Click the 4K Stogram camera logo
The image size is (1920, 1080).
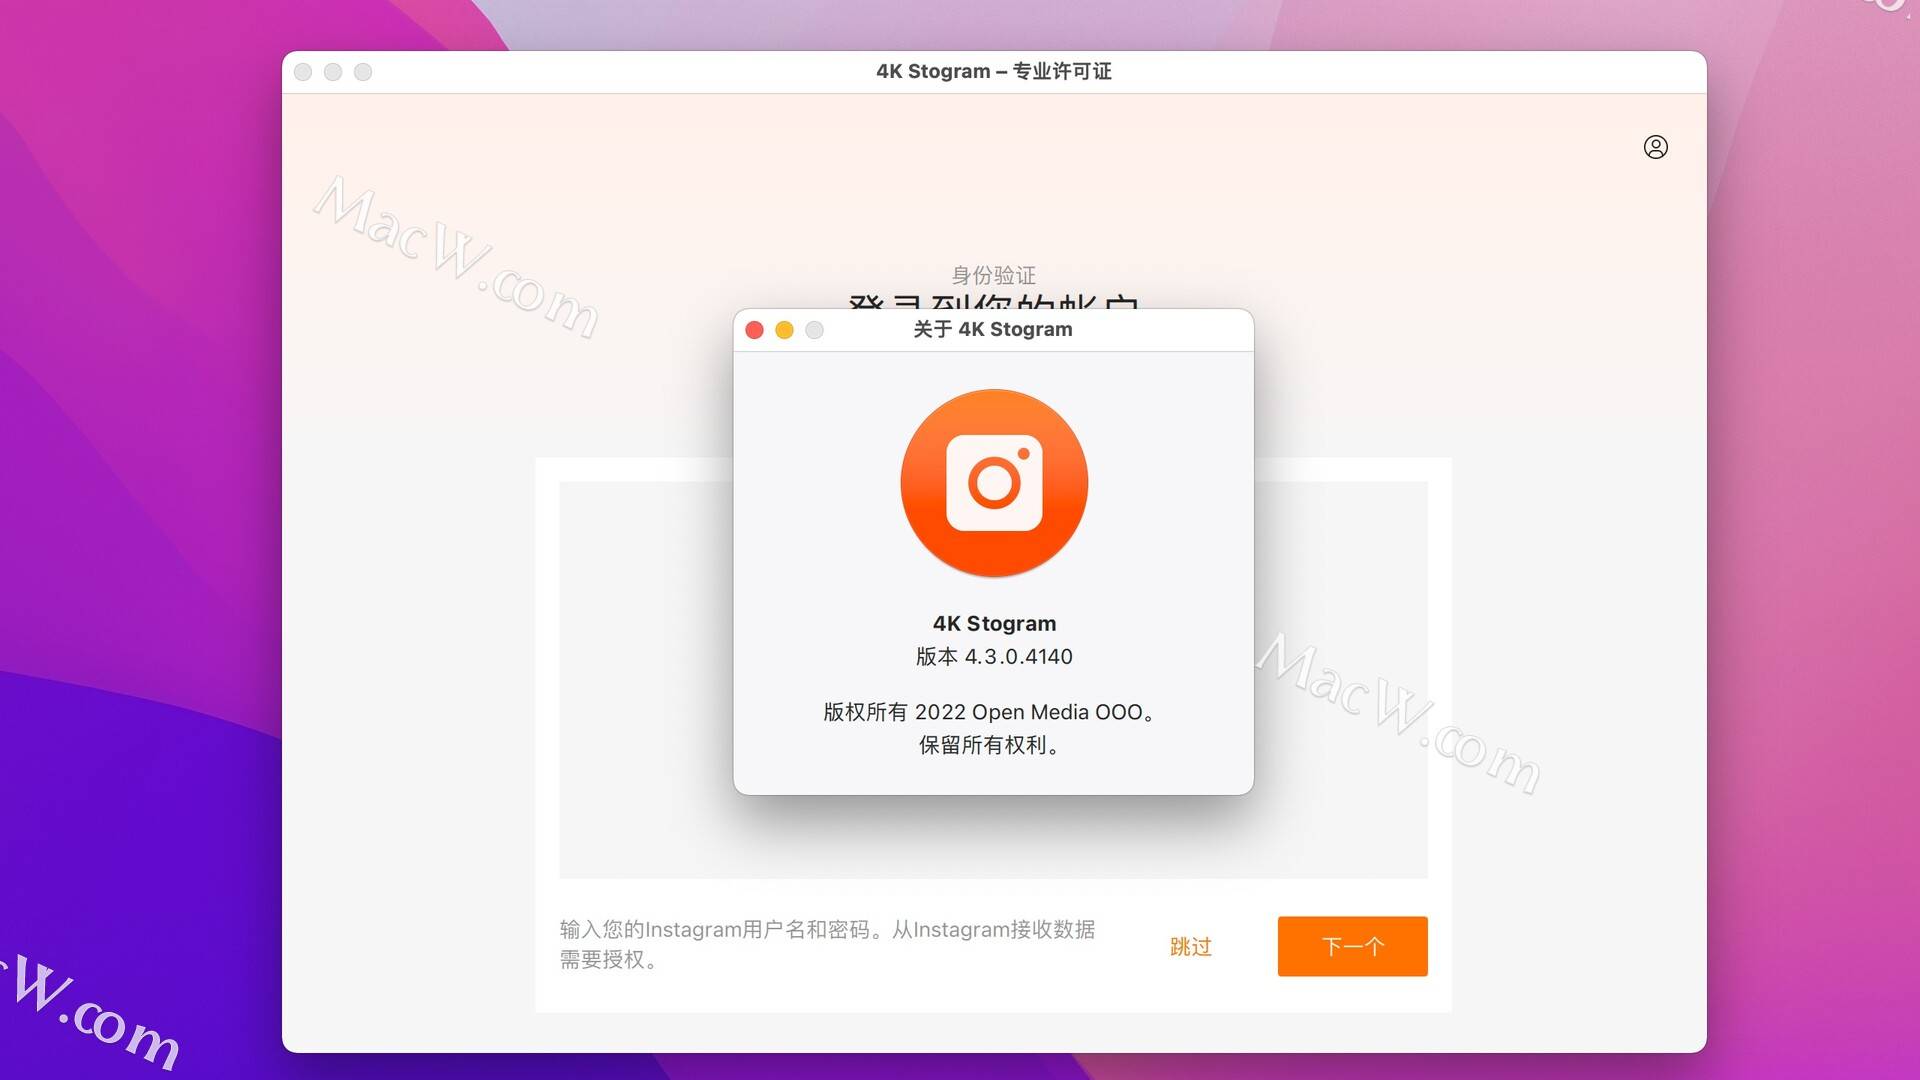click(994, 483)
